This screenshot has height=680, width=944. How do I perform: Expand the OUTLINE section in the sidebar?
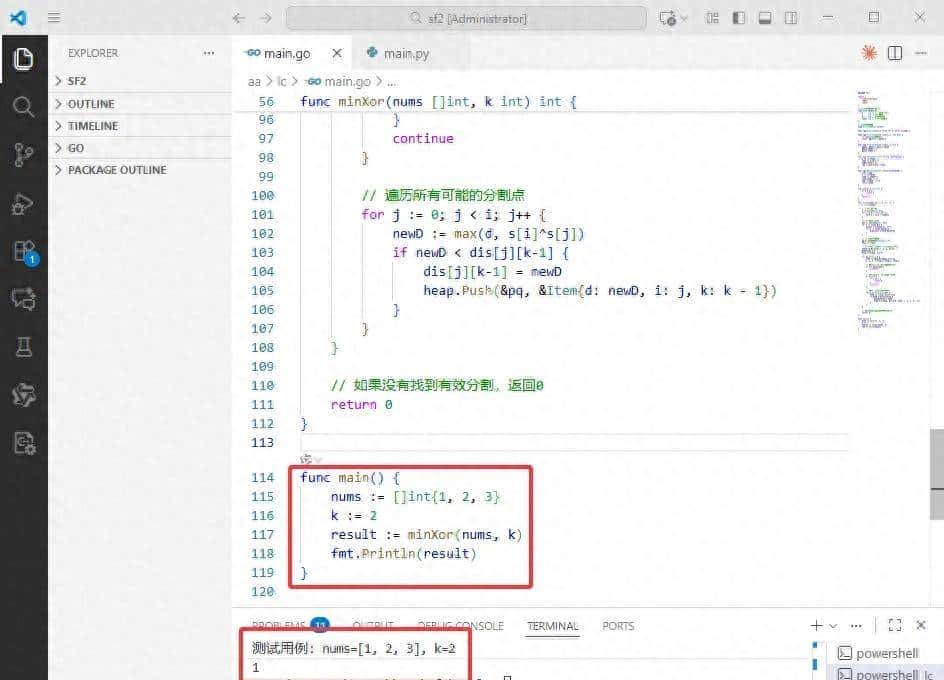point(90,103)
